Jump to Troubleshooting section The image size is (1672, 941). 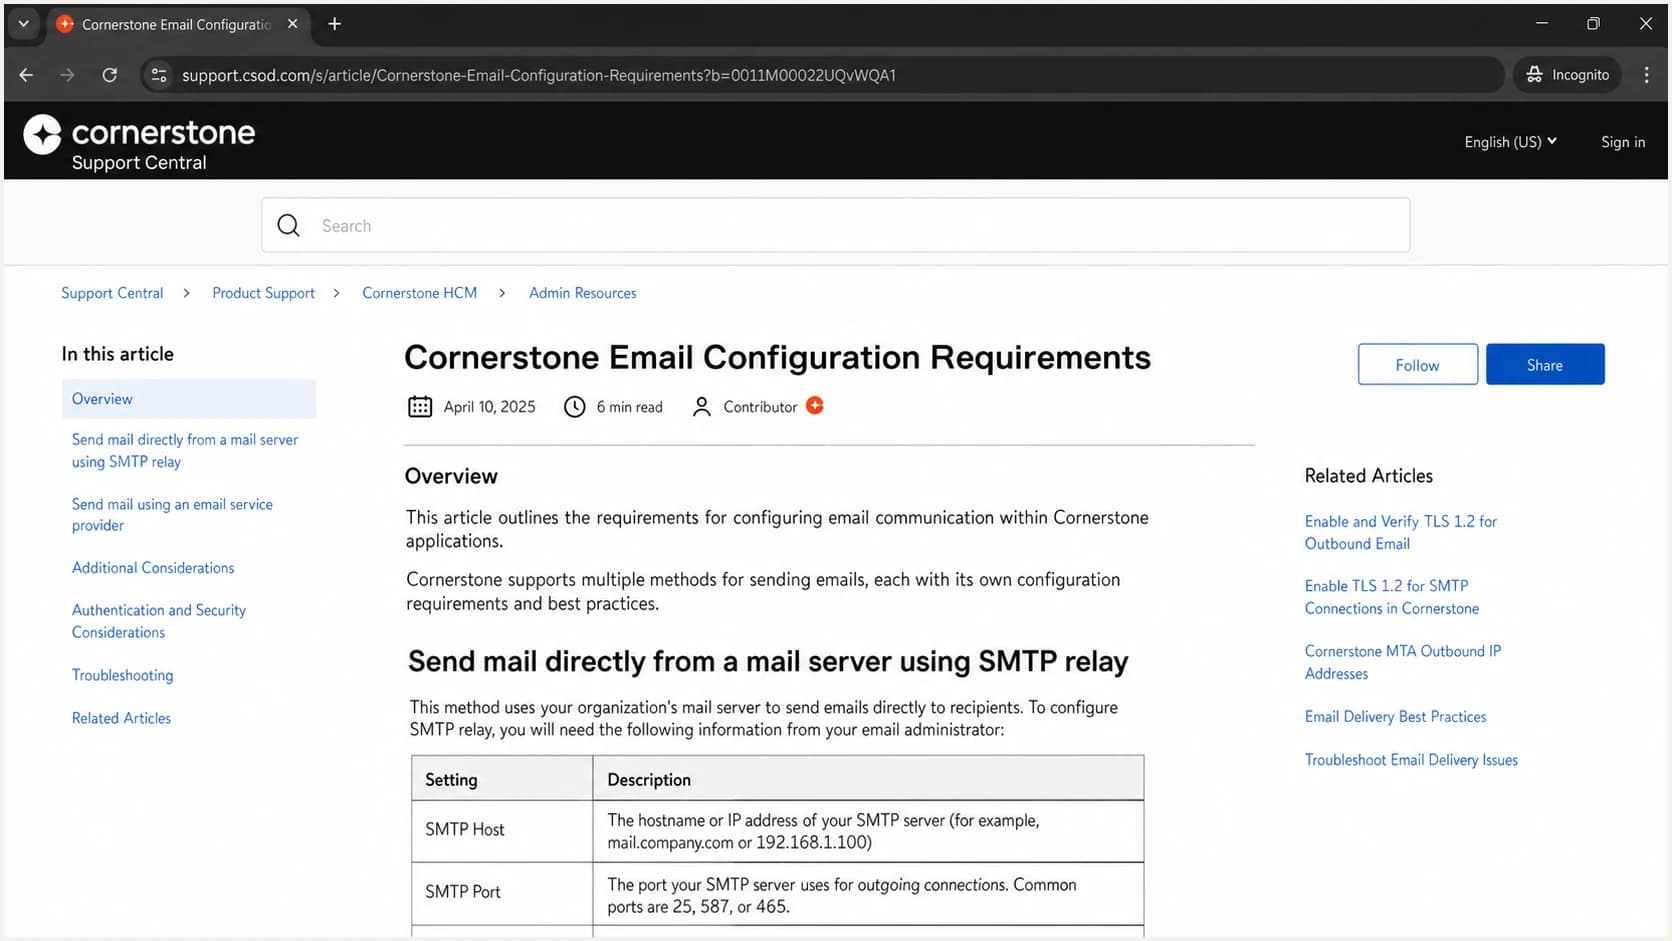(x=122, y=675)
